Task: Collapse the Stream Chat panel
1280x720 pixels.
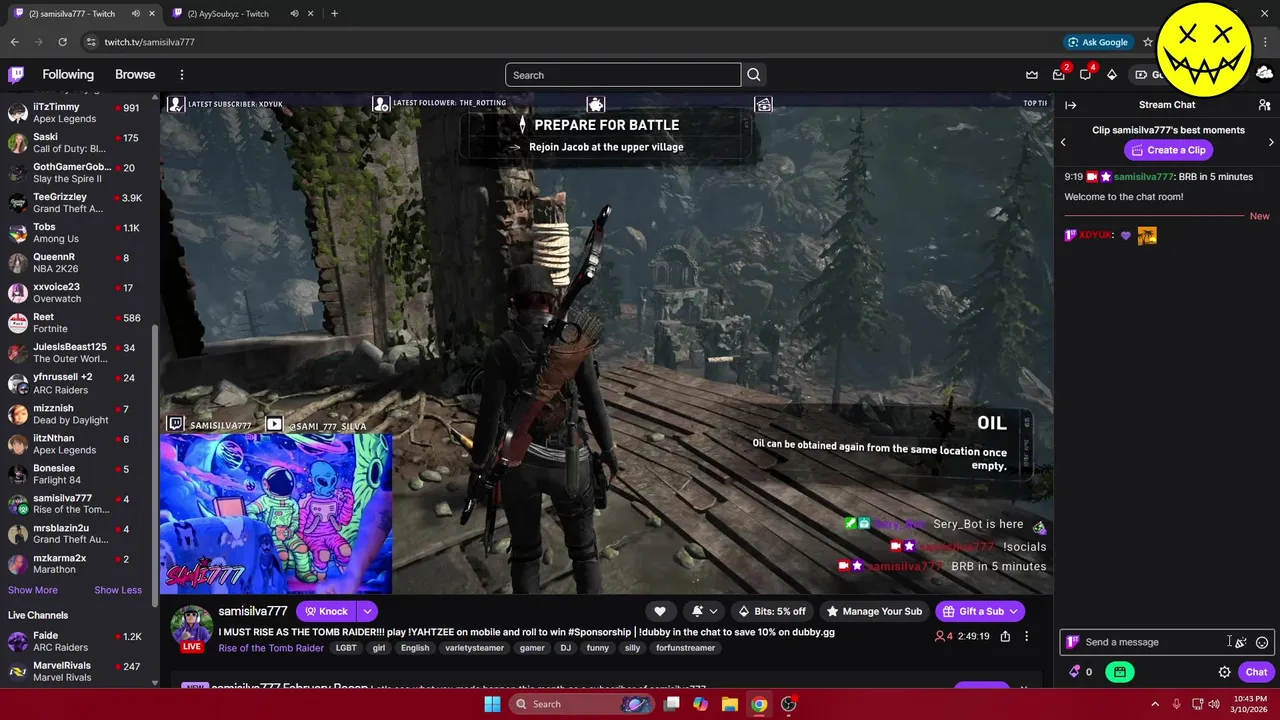Action: (1070, 105)
